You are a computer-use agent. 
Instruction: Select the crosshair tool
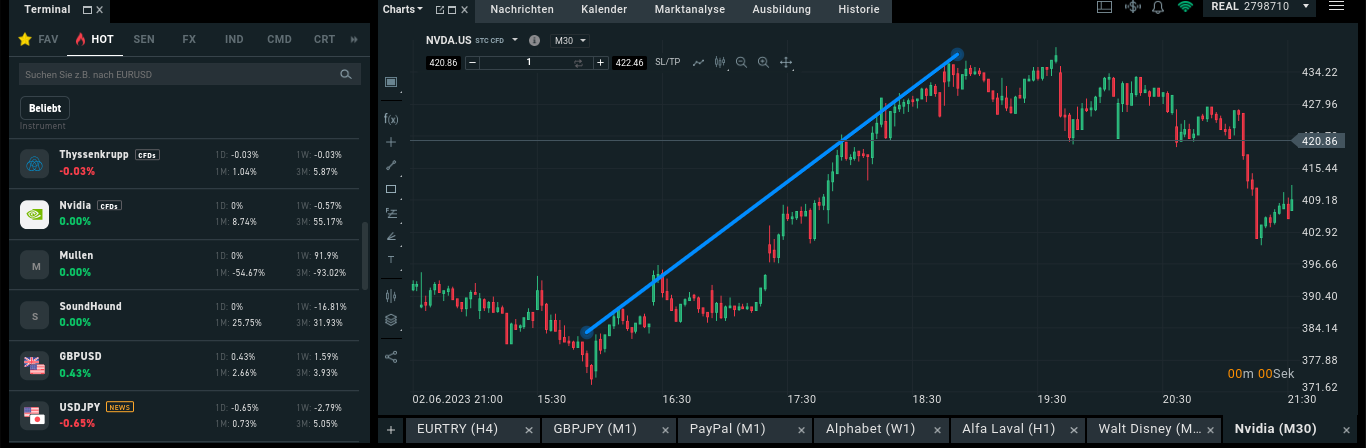[391, 142]
